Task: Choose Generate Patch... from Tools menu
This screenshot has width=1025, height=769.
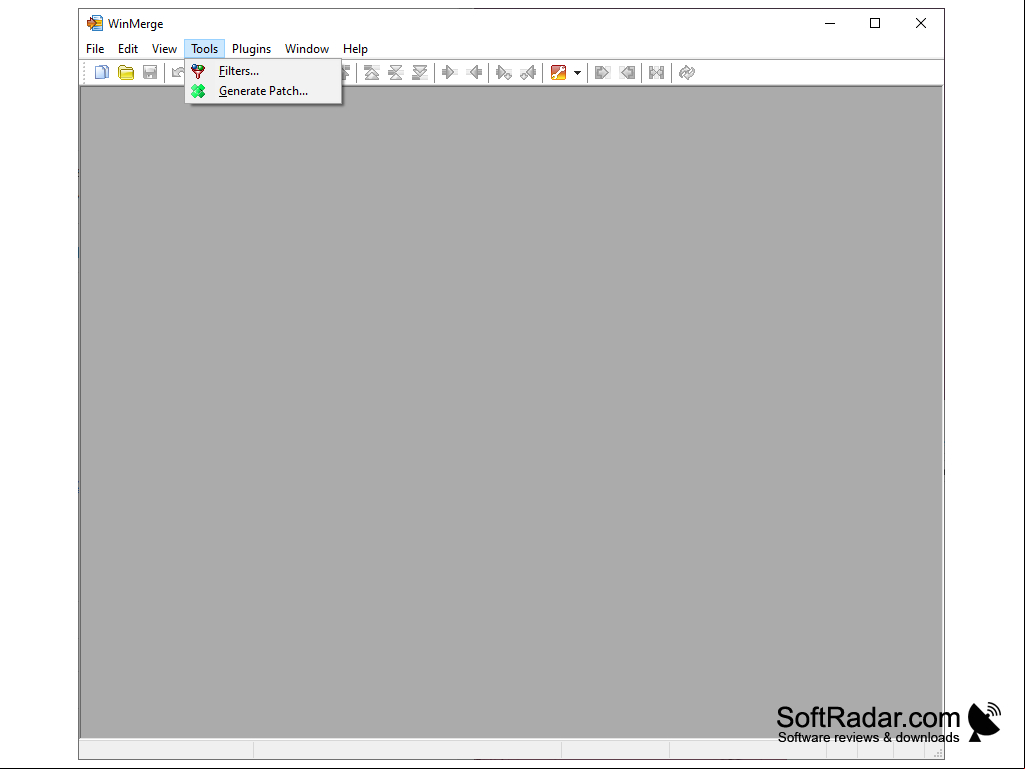Action: tap(263, 91)
